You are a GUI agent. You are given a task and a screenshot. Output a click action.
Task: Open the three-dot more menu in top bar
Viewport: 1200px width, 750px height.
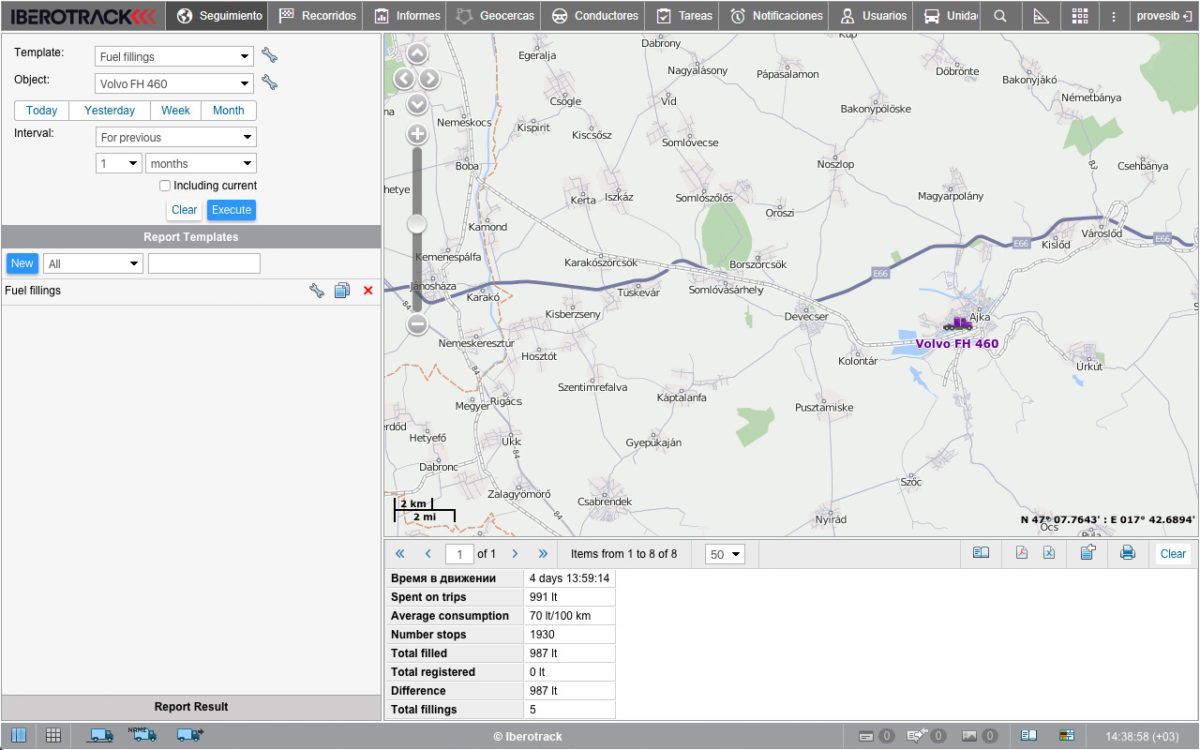[1114, 16]
